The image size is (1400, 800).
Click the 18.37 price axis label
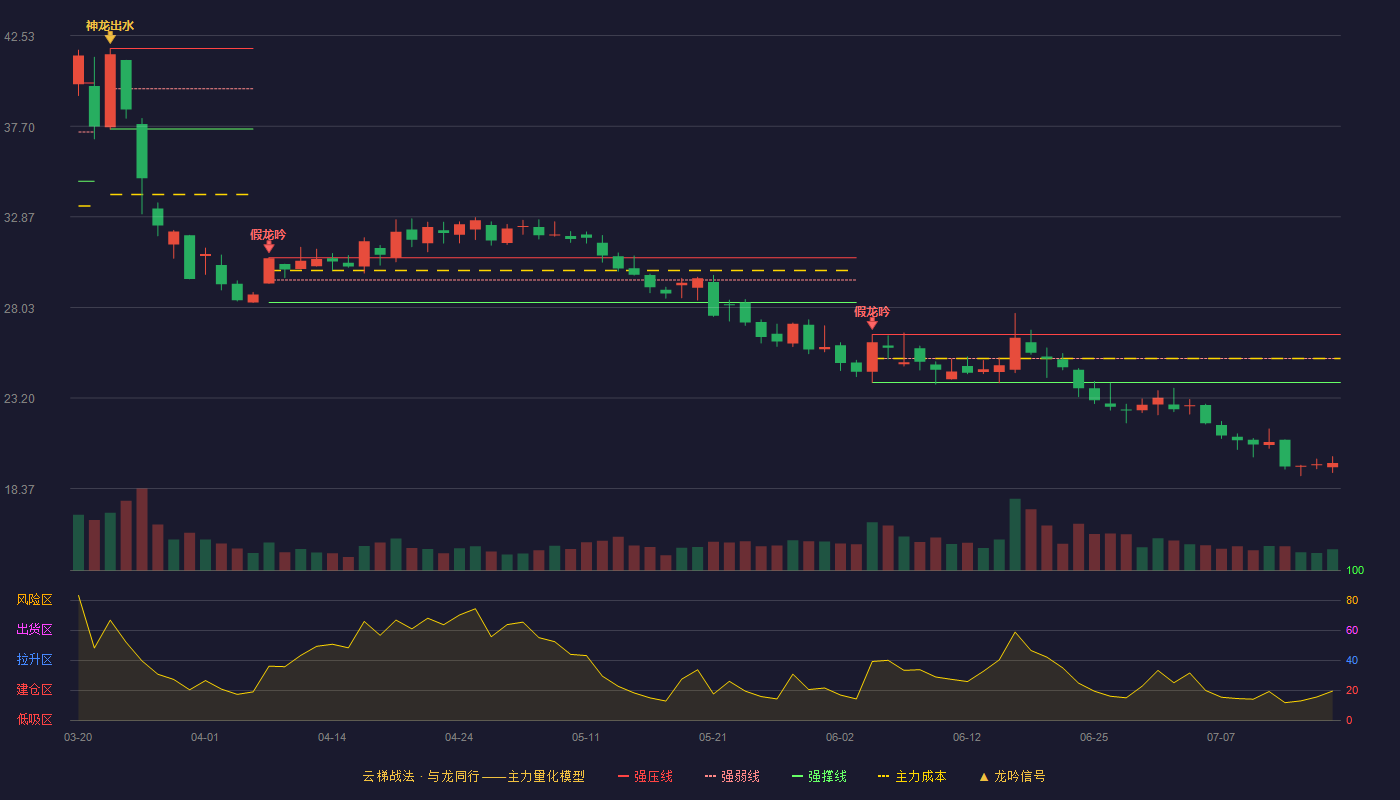pyautogui.click(x=19, y=490)
